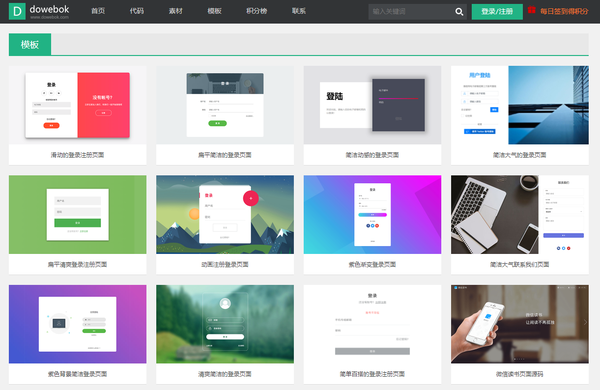Viewport: 600px width, 390px height.
Task: Open the 紫色渐变登录页面 thumbnail
Action: [372, 214]
